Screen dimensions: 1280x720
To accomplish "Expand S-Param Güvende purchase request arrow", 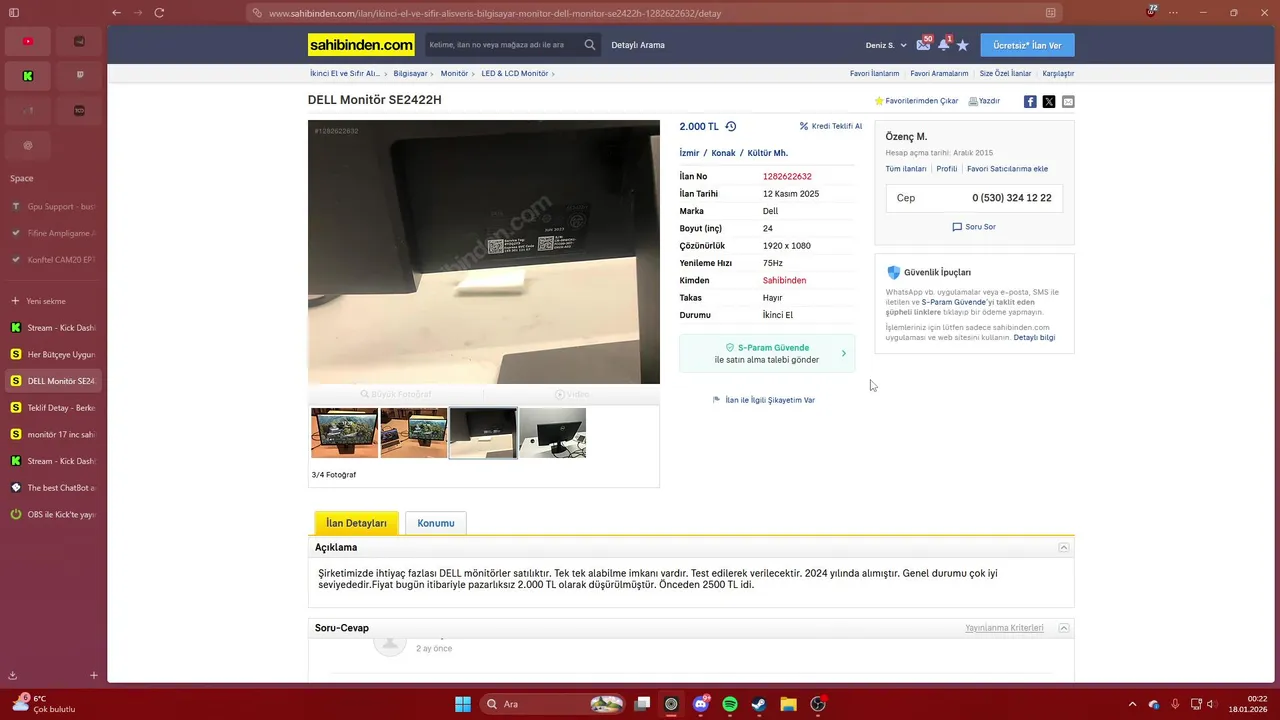I will tap(843, 353).
